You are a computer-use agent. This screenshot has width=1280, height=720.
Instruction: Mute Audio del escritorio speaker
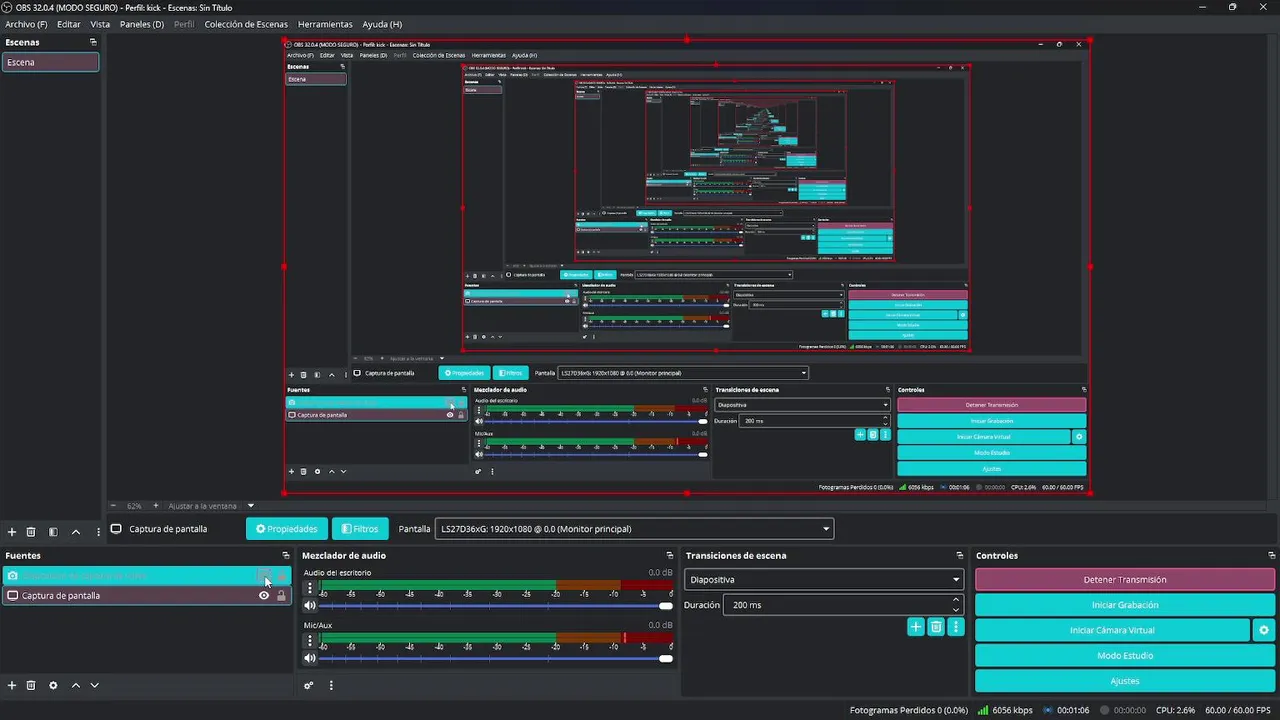coord(310,605)
